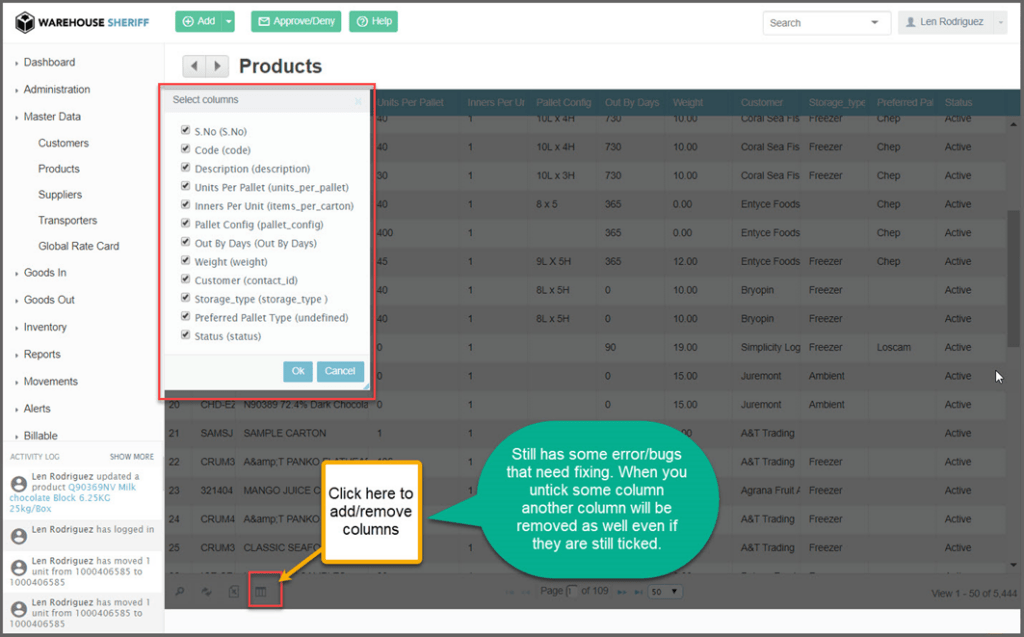
Task: Click the refresh icon in grid footer
Action: (207, 592)
